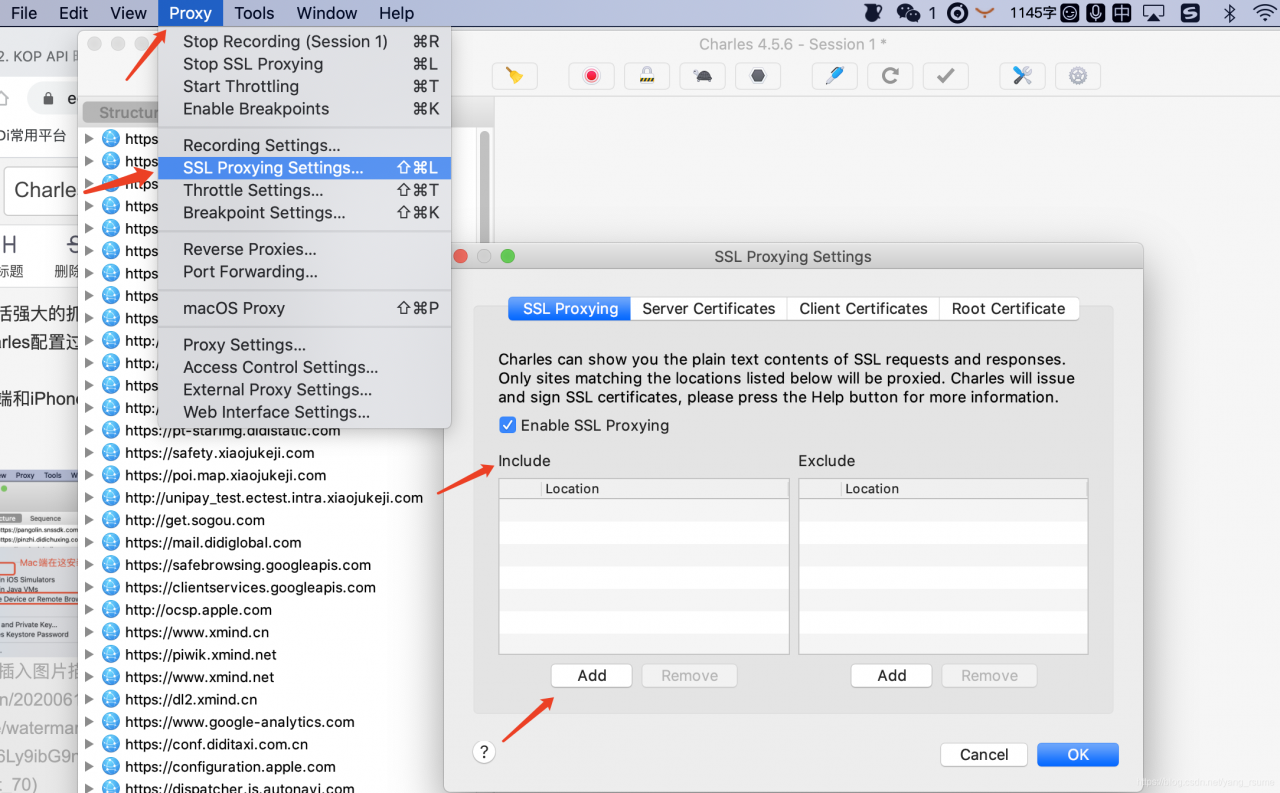Click the globe icon beside get.sogou.com
This screenshot has height=793, width=1280.
click(110, 520)
